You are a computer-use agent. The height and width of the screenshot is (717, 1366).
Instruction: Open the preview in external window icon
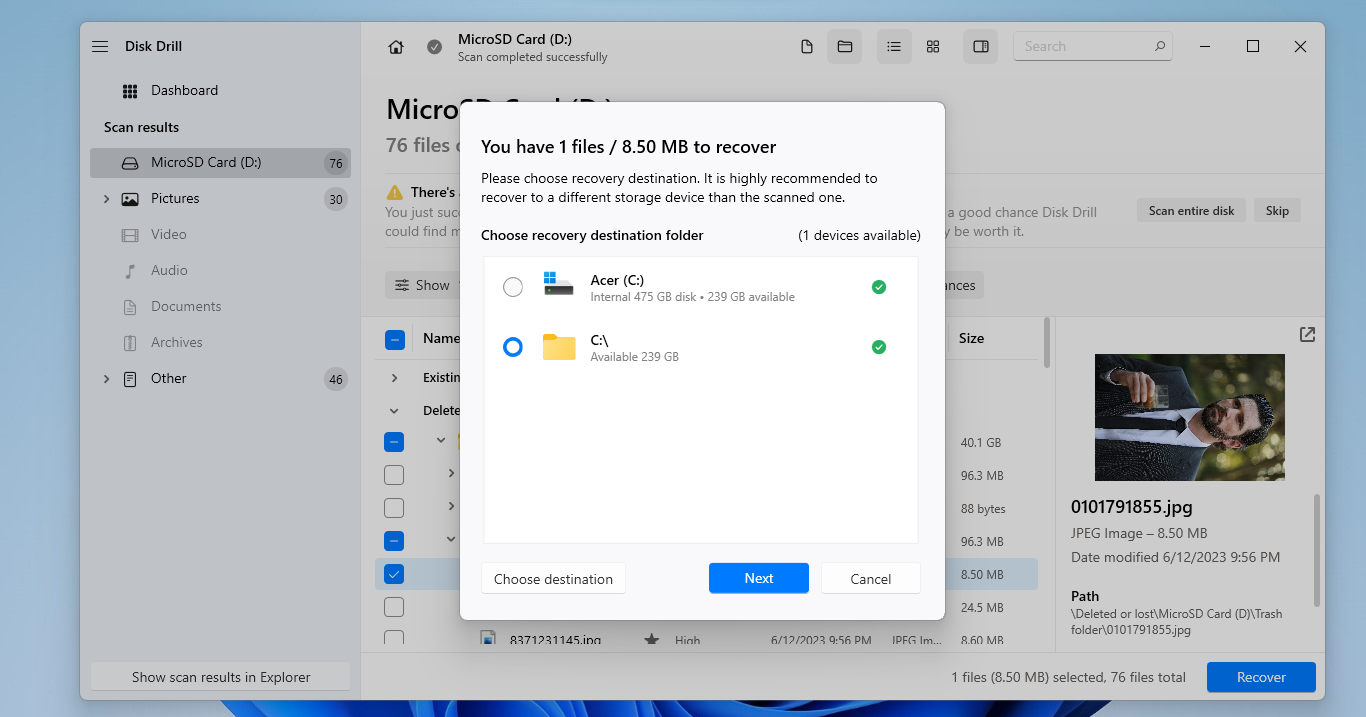click(x=1307, y=335)
